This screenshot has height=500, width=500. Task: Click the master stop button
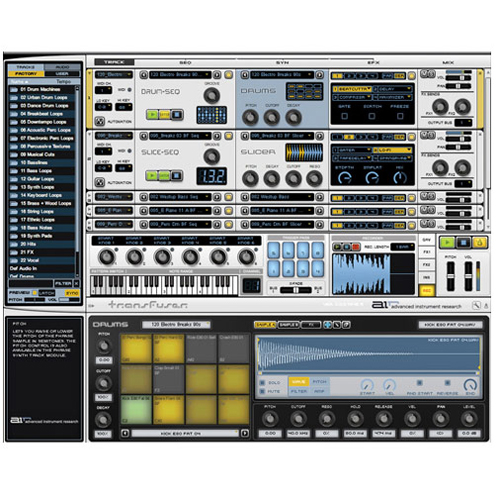463,243
